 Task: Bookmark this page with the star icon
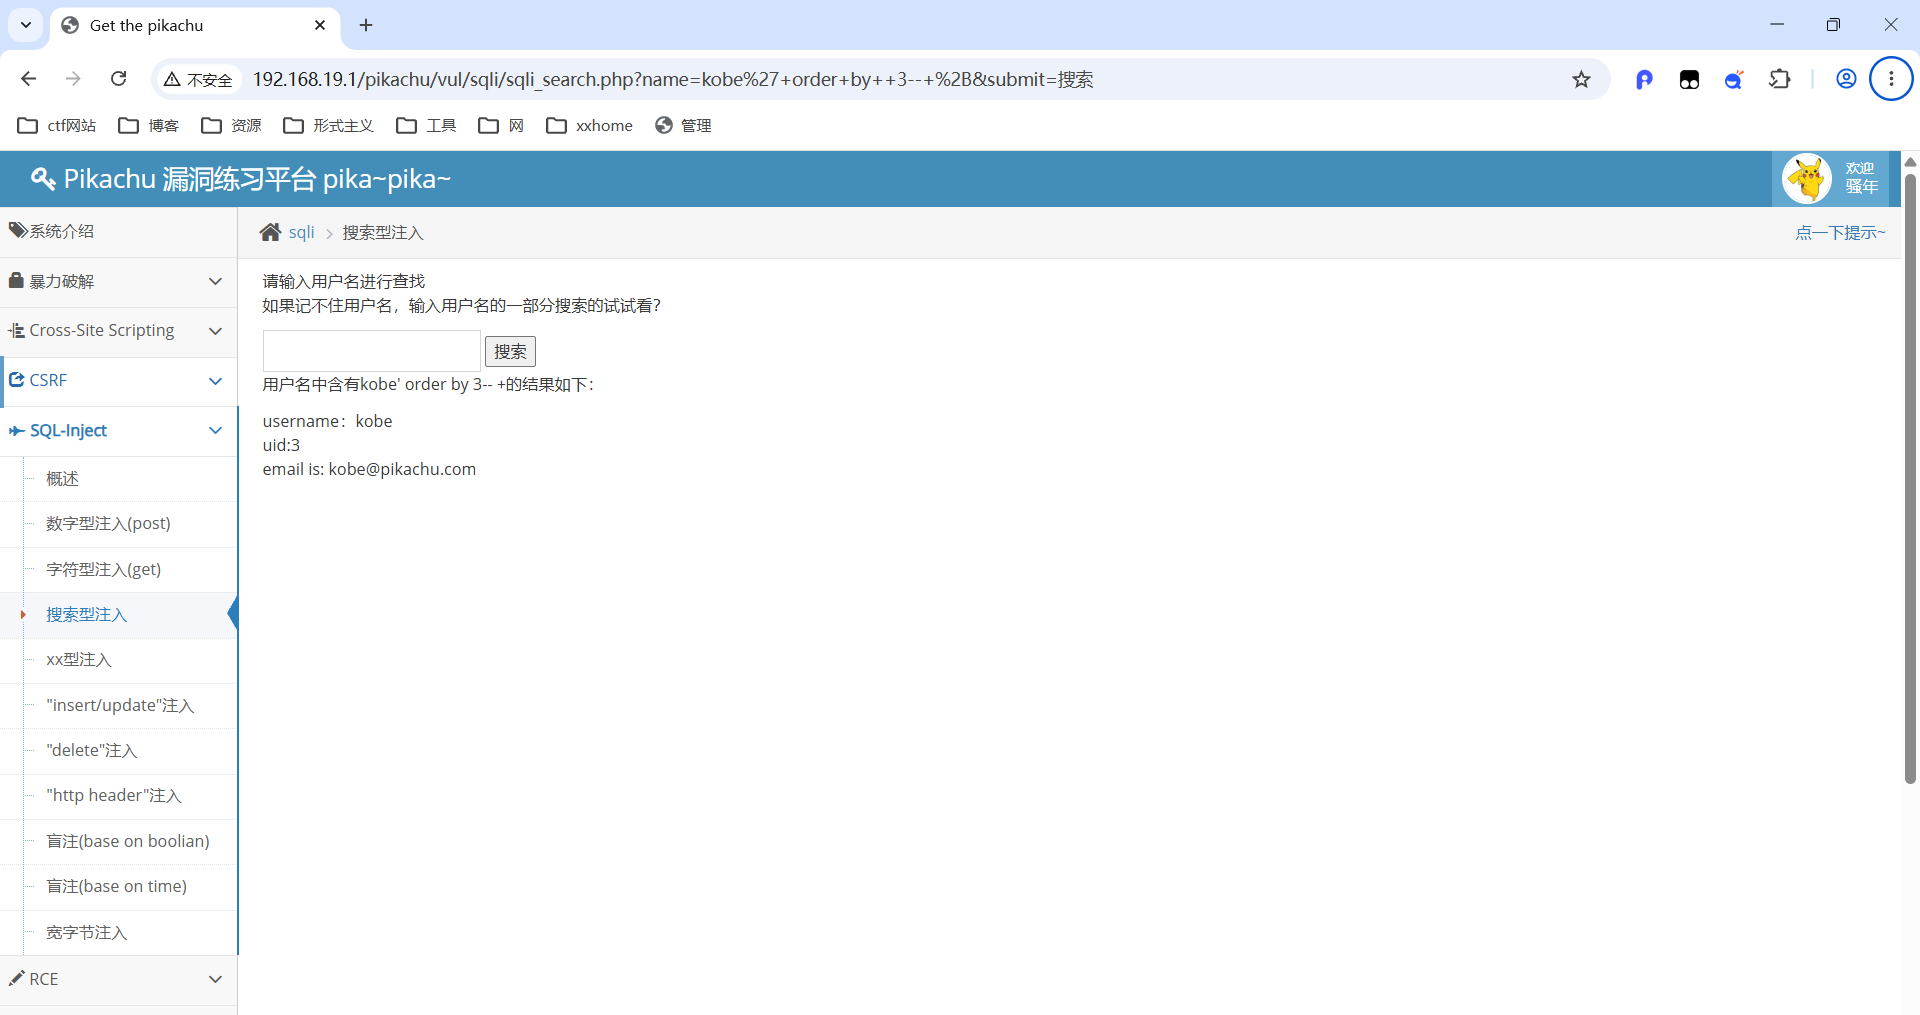(1581, 79)
